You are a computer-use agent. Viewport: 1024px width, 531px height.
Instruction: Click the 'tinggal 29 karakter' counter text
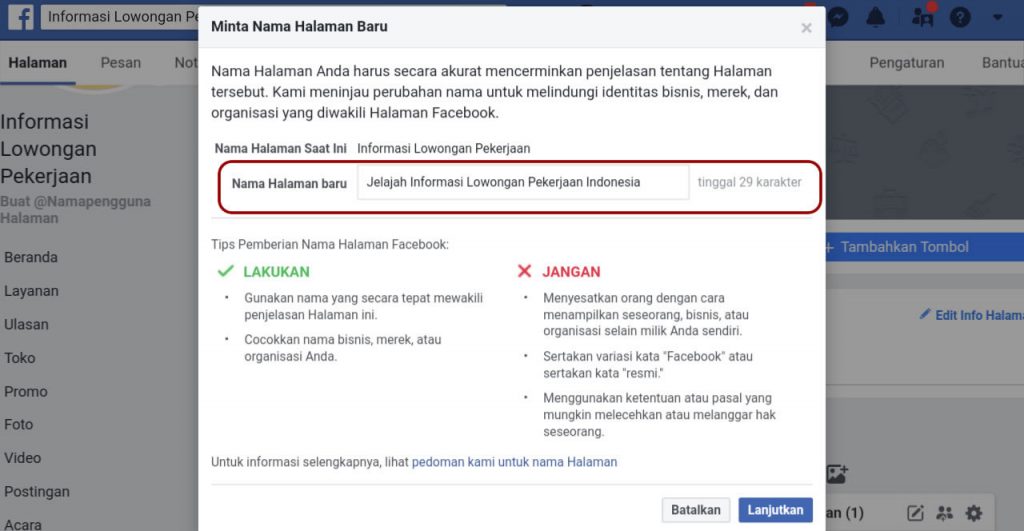click(749, 182)
